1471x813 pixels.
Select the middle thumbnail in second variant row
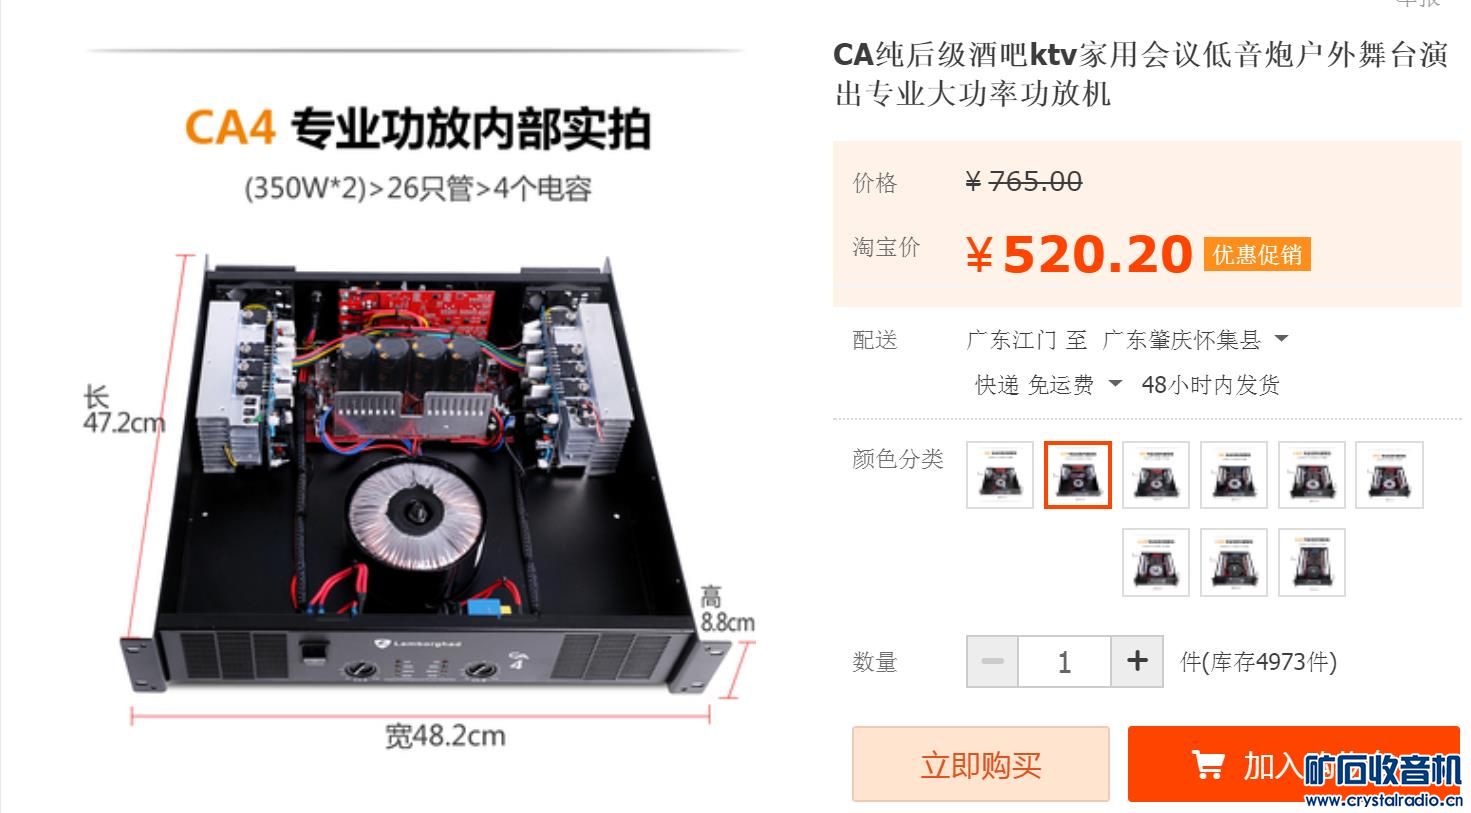click(1234, 562)
